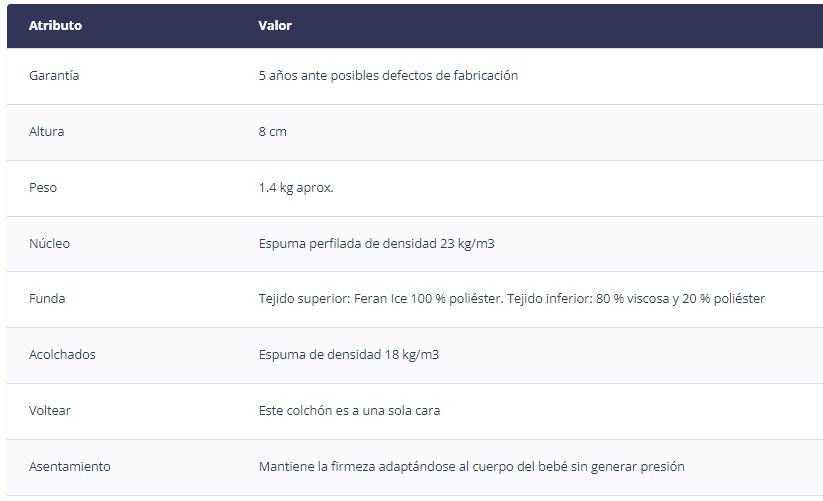Viewport: 823px width, 501px height.
Task: Select the Asentamiento row label
Action: [x=69, y=466]
